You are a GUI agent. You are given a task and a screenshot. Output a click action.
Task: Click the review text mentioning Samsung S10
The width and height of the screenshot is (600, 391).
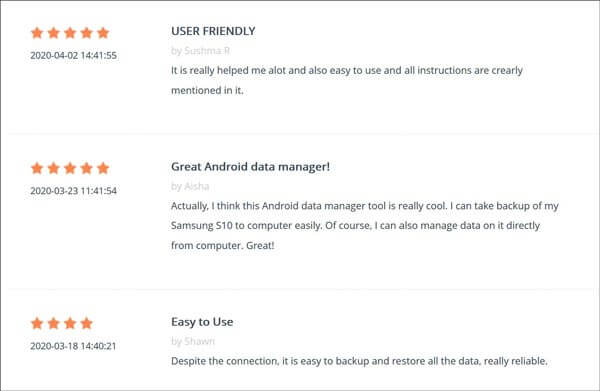[365, 226]
